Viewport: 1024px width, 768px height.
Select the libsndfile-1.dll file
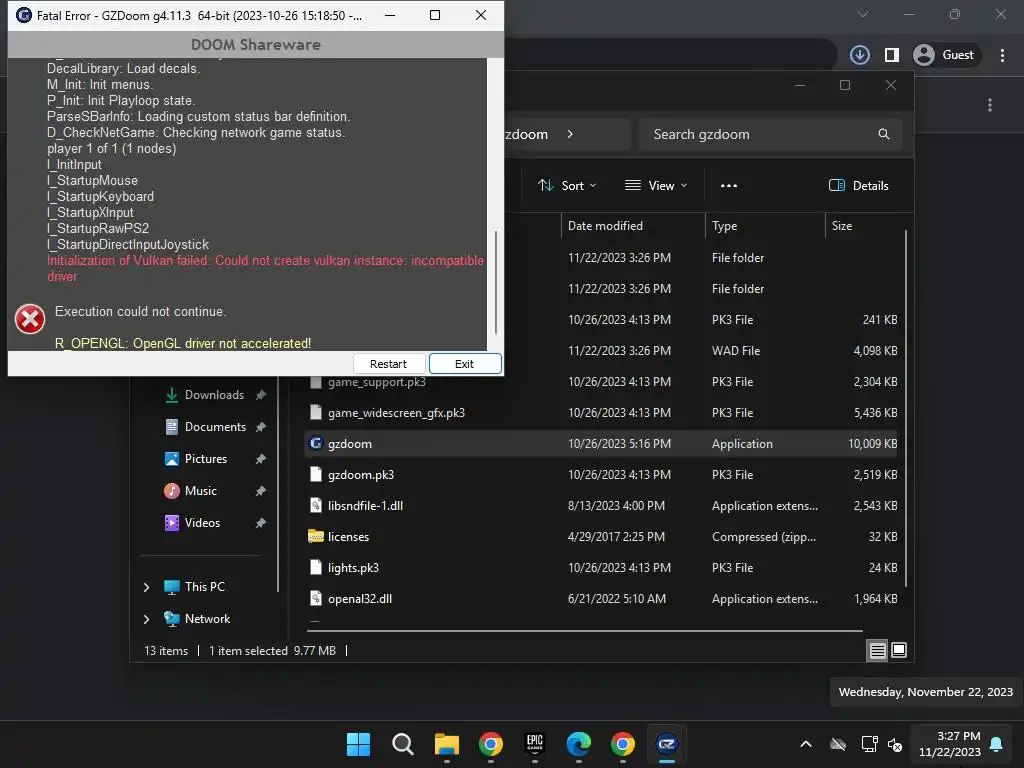coord(601,505)
